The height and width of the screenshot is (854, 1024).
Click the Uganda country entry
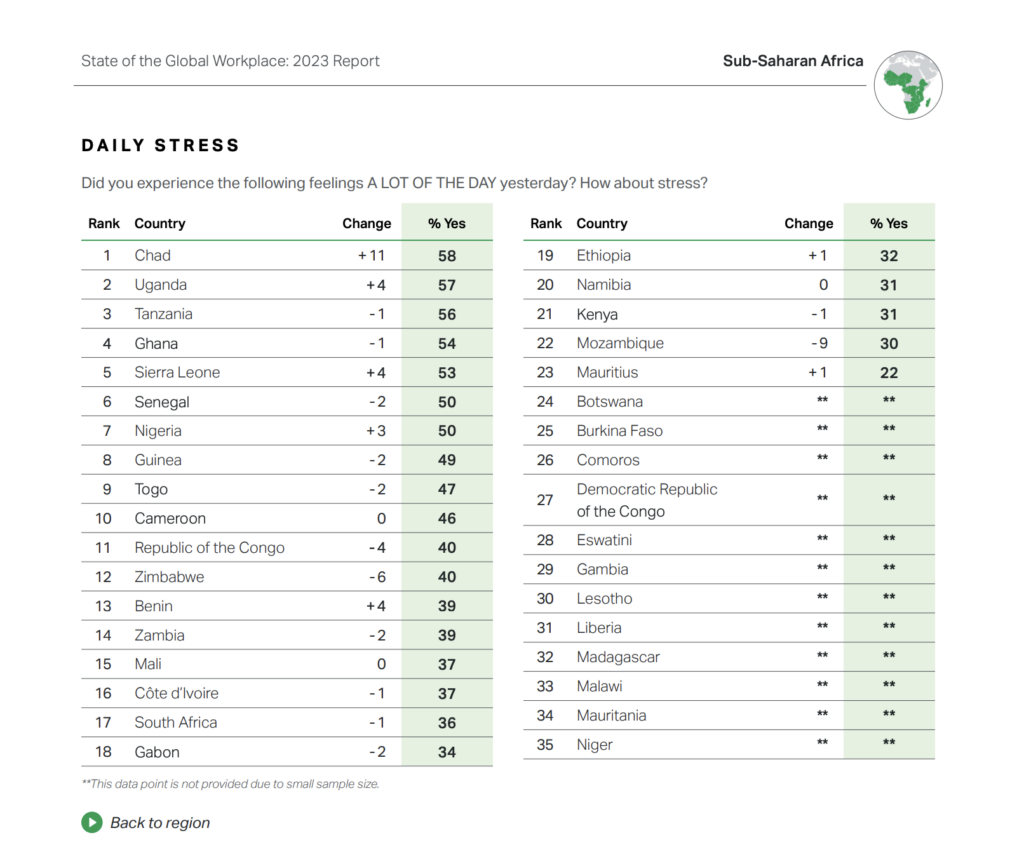click(161, 285)
